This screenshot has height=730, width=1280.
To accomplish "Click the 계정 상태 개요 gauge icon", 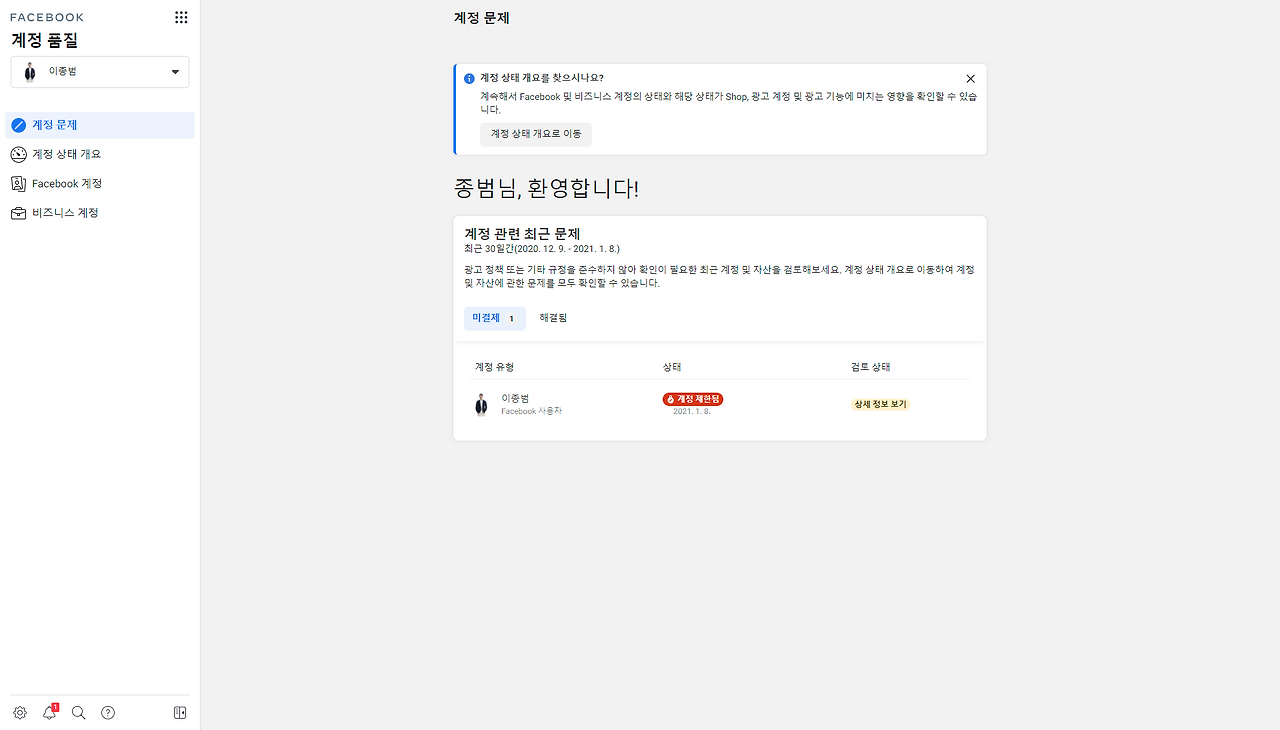I will pyautogui.click(x=18, y=154).
